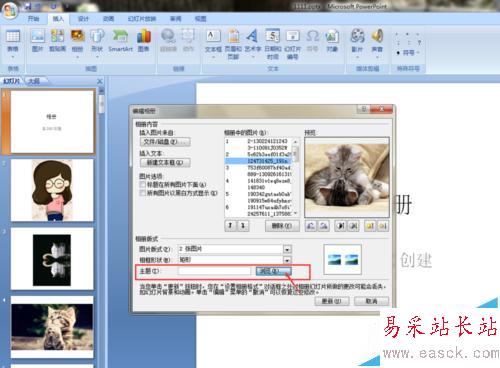
Task: Select slide 1 thumbnail titled 相册
Action: (x=52, y=122)
